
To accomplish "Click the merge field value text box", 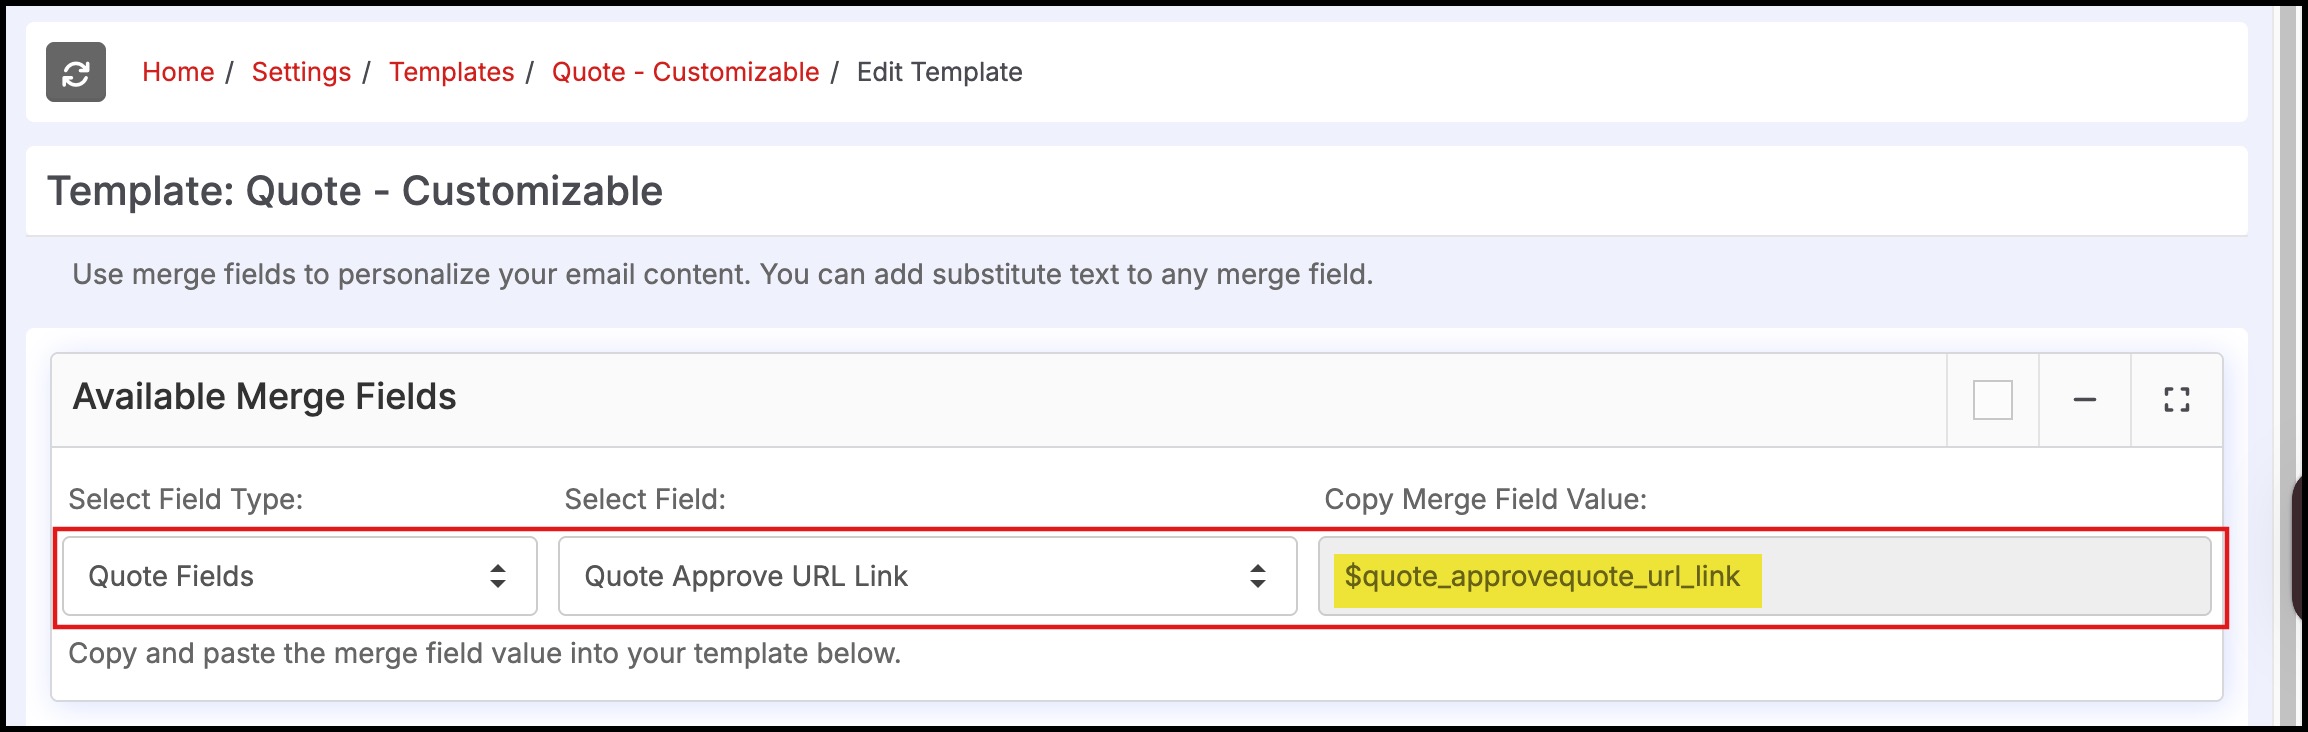I will 1765,576.
